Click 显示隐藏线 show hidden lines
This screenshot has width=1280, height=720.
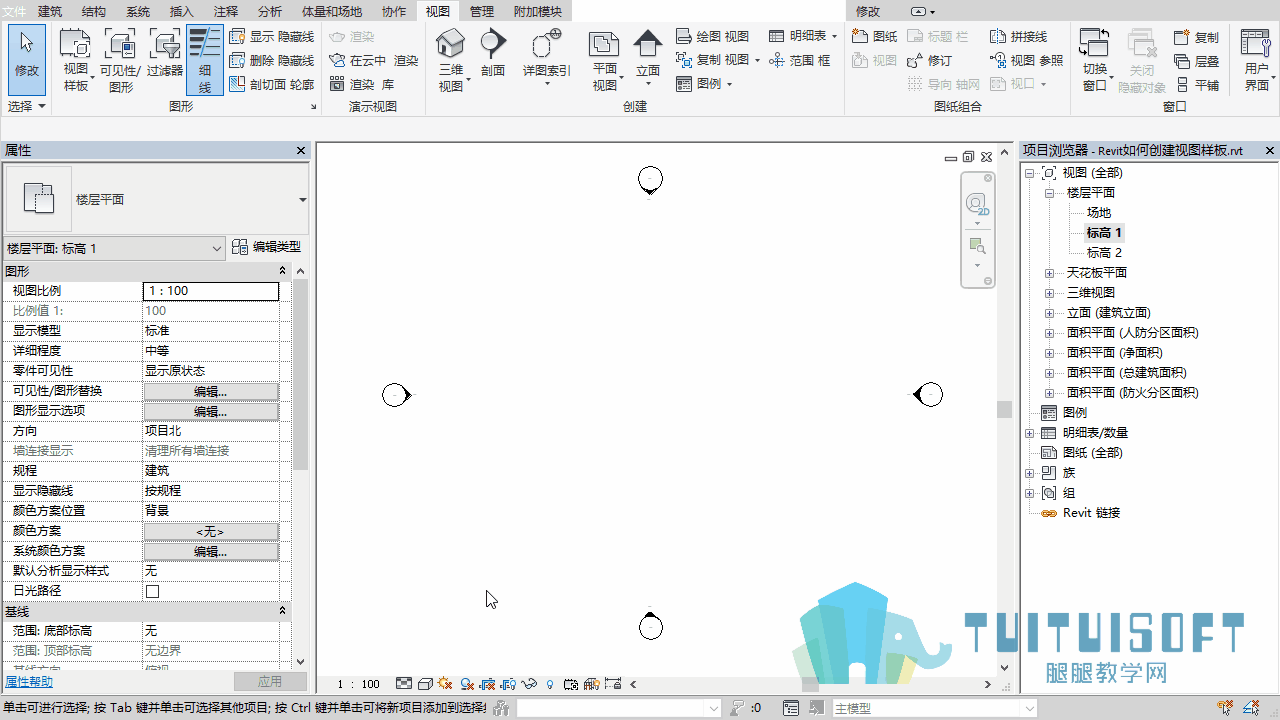point(271,36)
